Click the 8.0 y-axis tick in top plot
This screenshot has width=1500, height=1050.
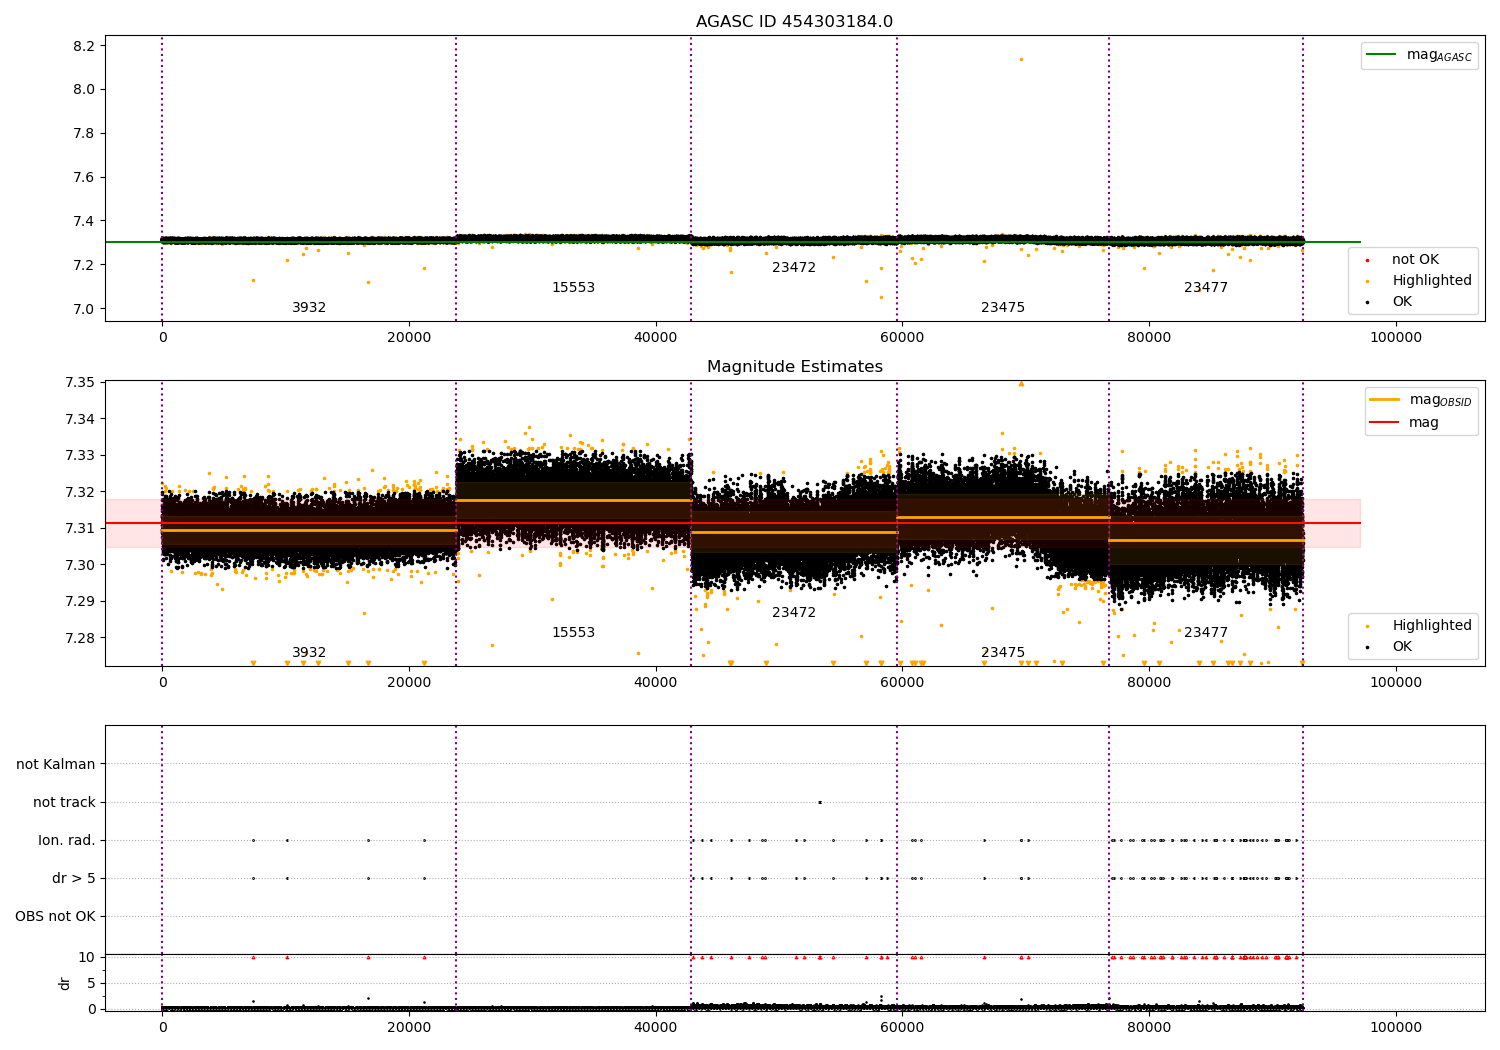tap(84, 90)
